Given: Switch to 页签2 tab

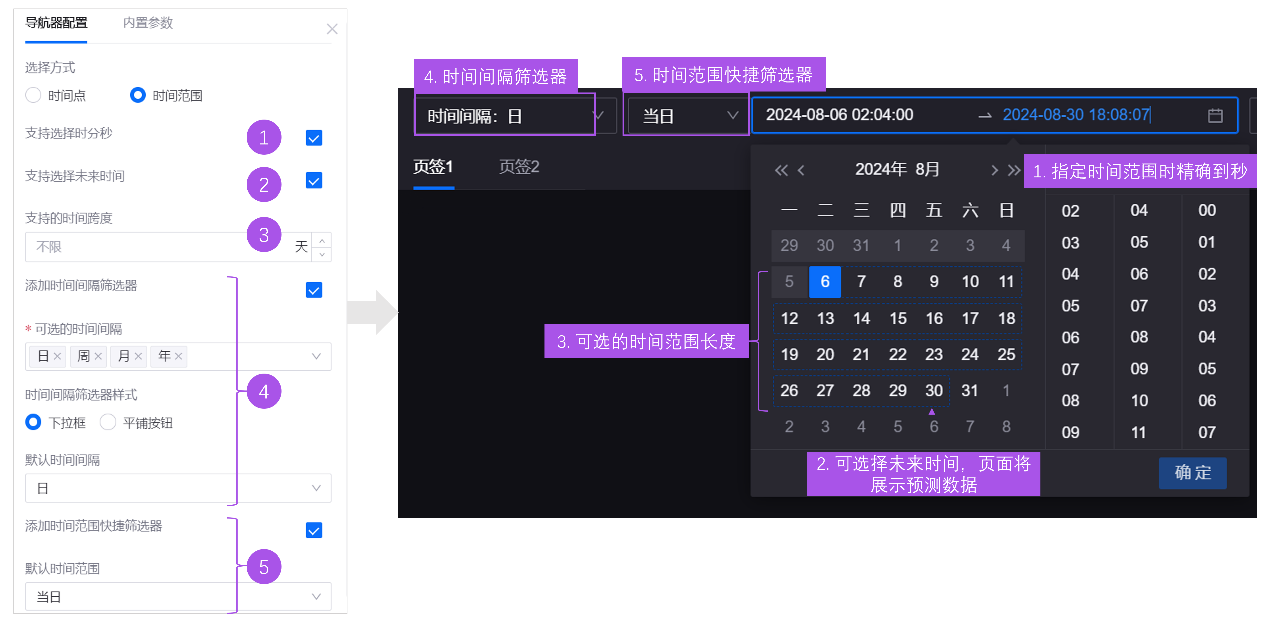Looking at the screenshot, I should [x=519, y=166].
